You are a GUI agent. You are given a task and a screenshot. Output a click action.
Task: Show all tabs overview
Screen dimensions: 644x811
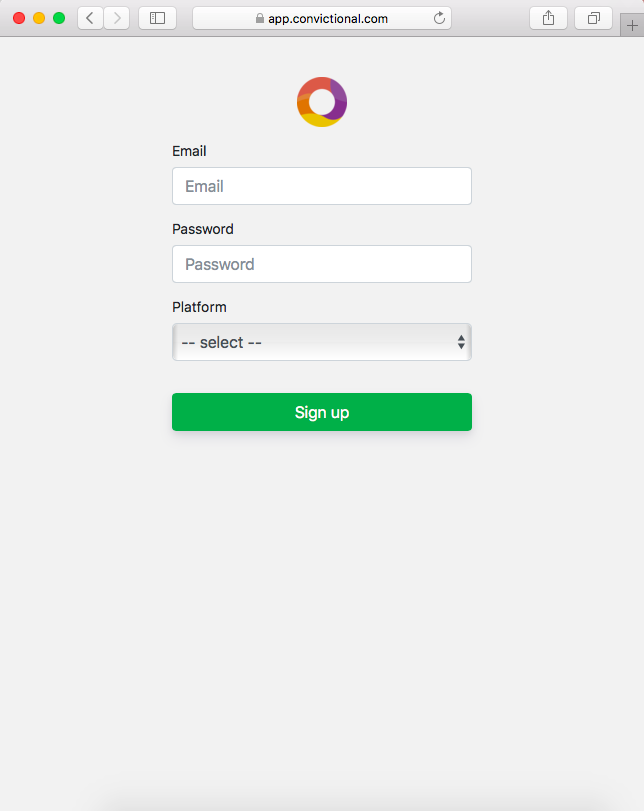tap(593, 18)
